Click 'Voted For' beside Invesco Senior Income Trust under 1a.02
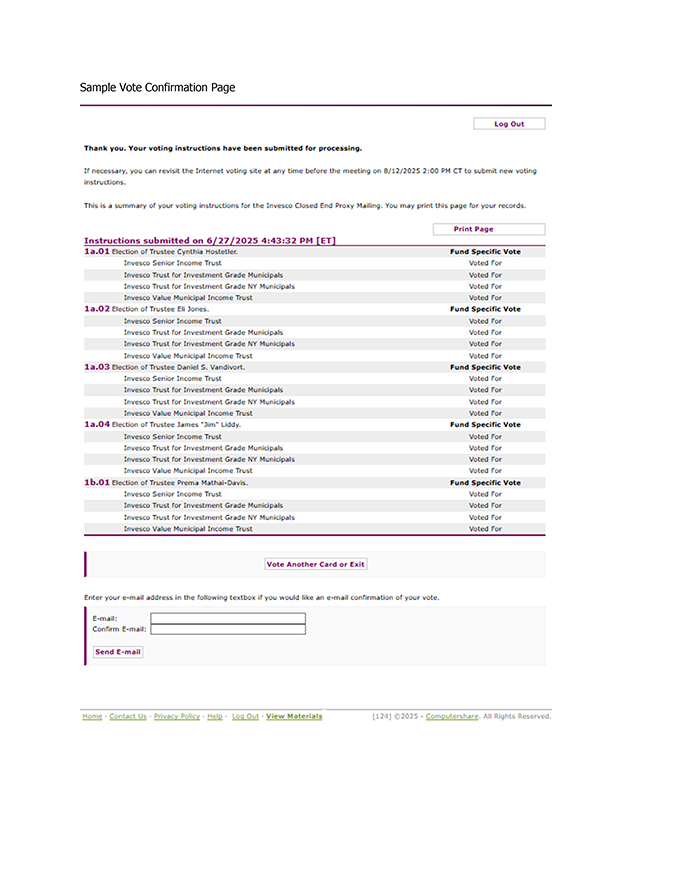This screenshot has width=680, height=880. point(485,321)
